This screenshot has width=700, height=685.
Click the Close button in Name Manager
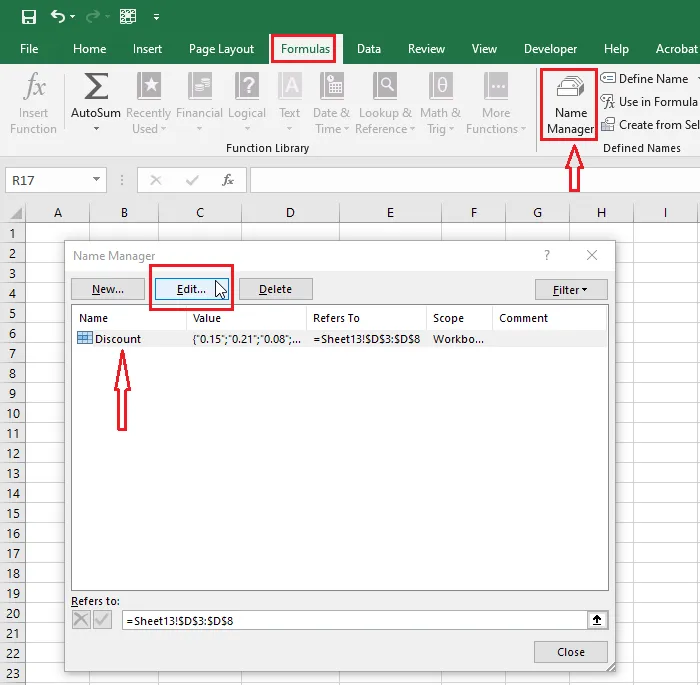tap(571, 652)
